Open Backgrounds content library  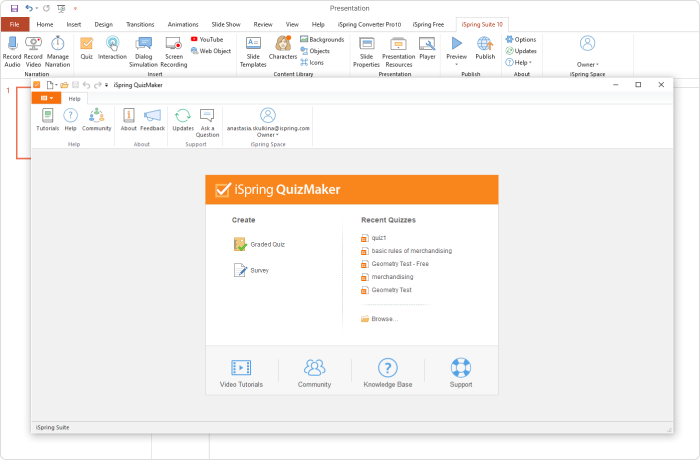[322, 39]
